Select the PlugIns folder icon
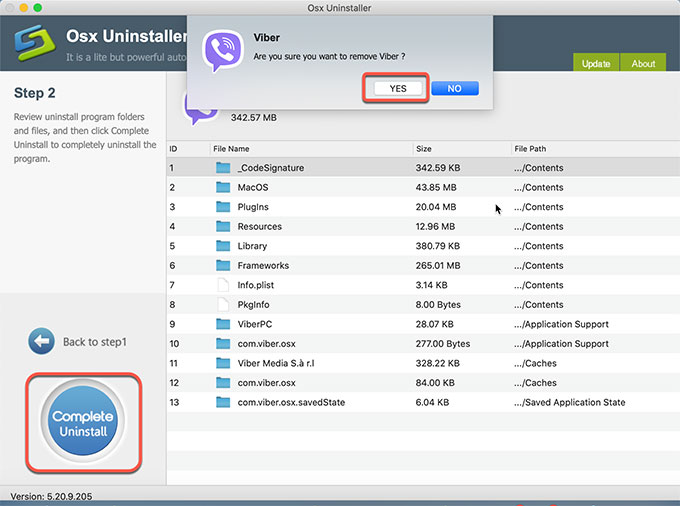680x506 pixels. [x=223, y=206]
